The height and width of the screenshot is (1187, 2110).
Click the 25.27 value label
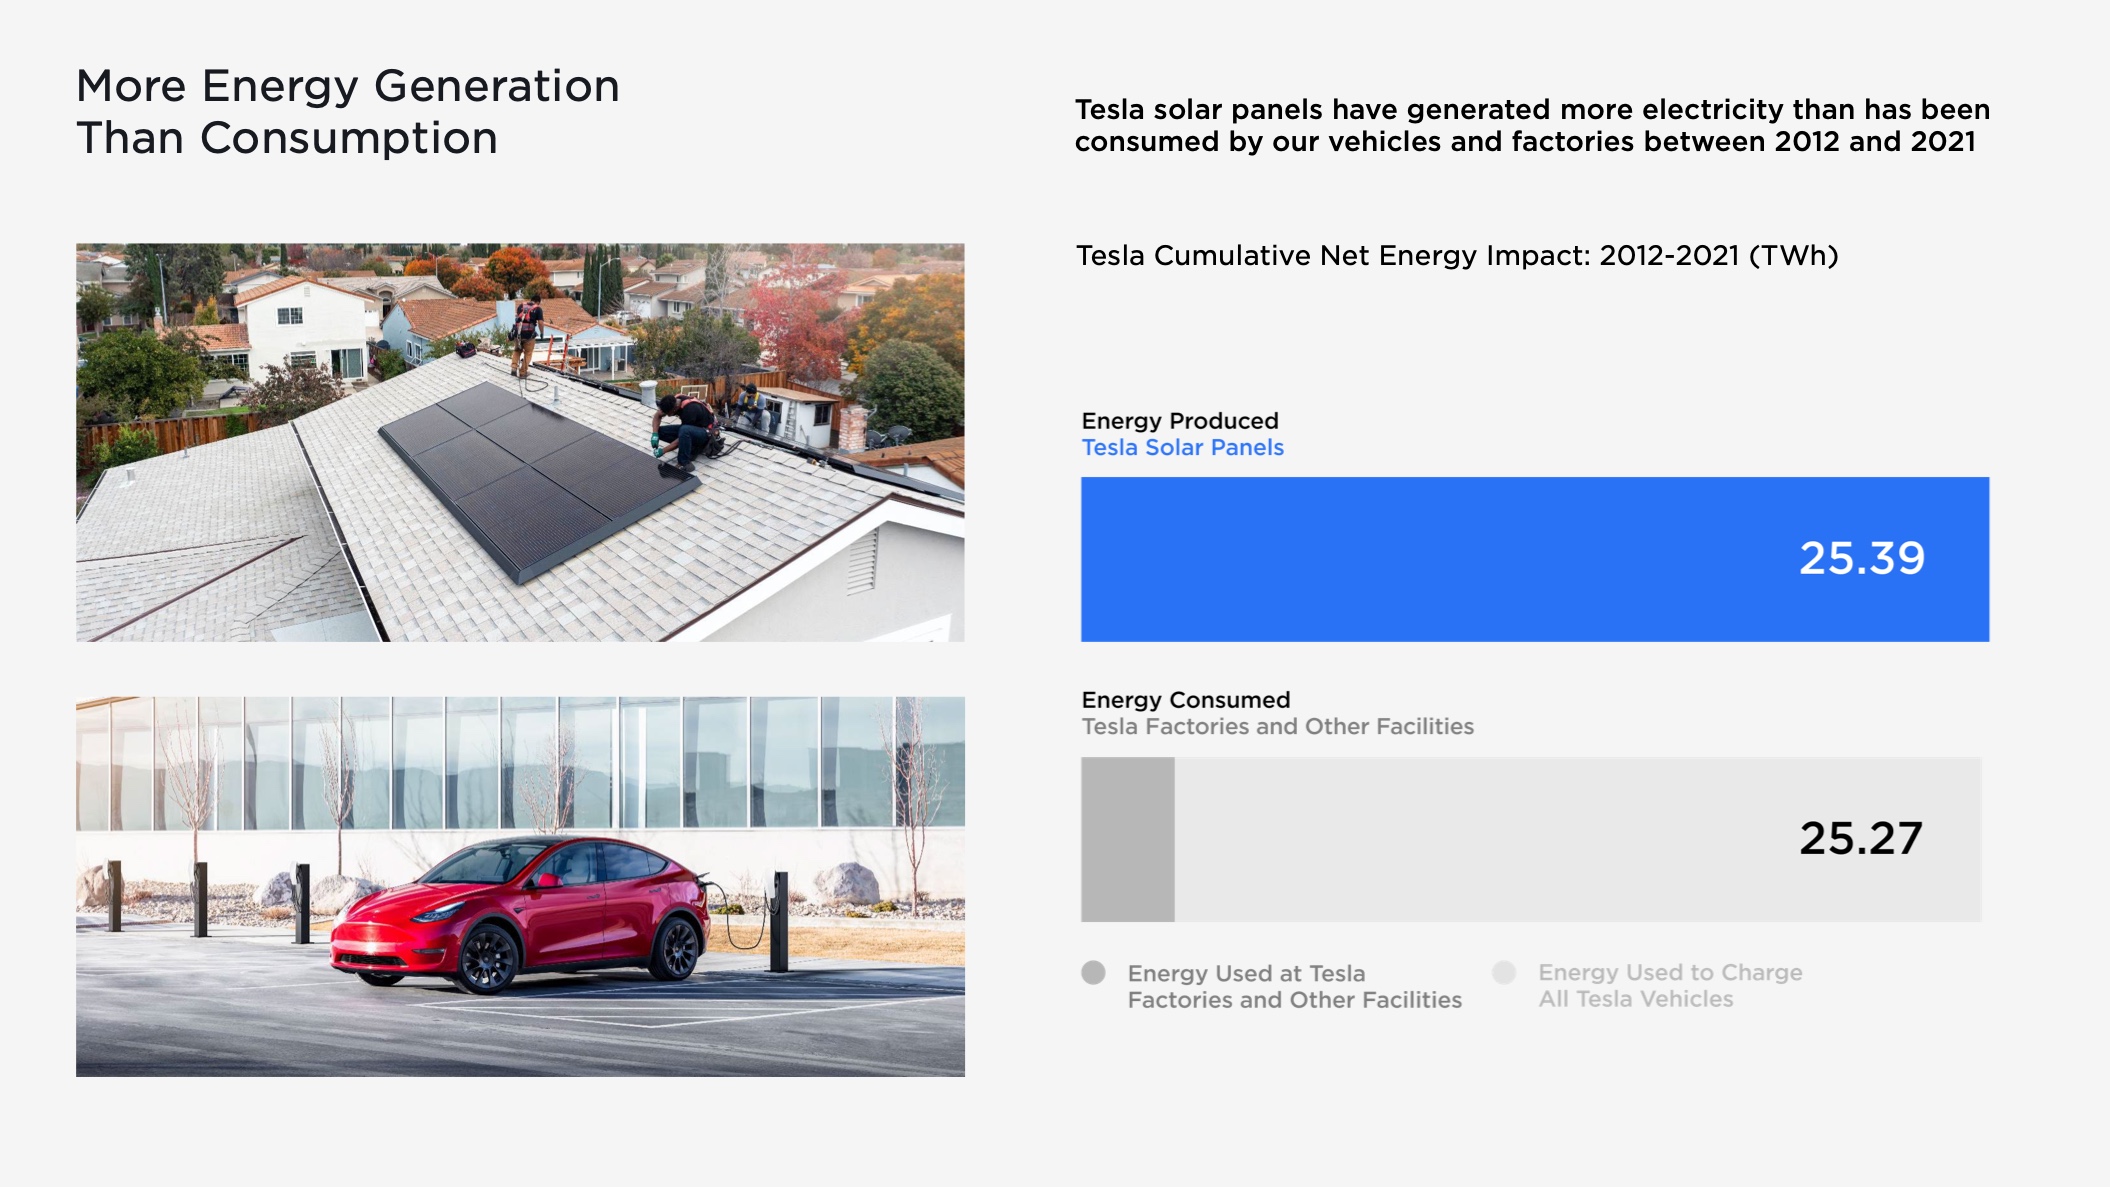1861,838
